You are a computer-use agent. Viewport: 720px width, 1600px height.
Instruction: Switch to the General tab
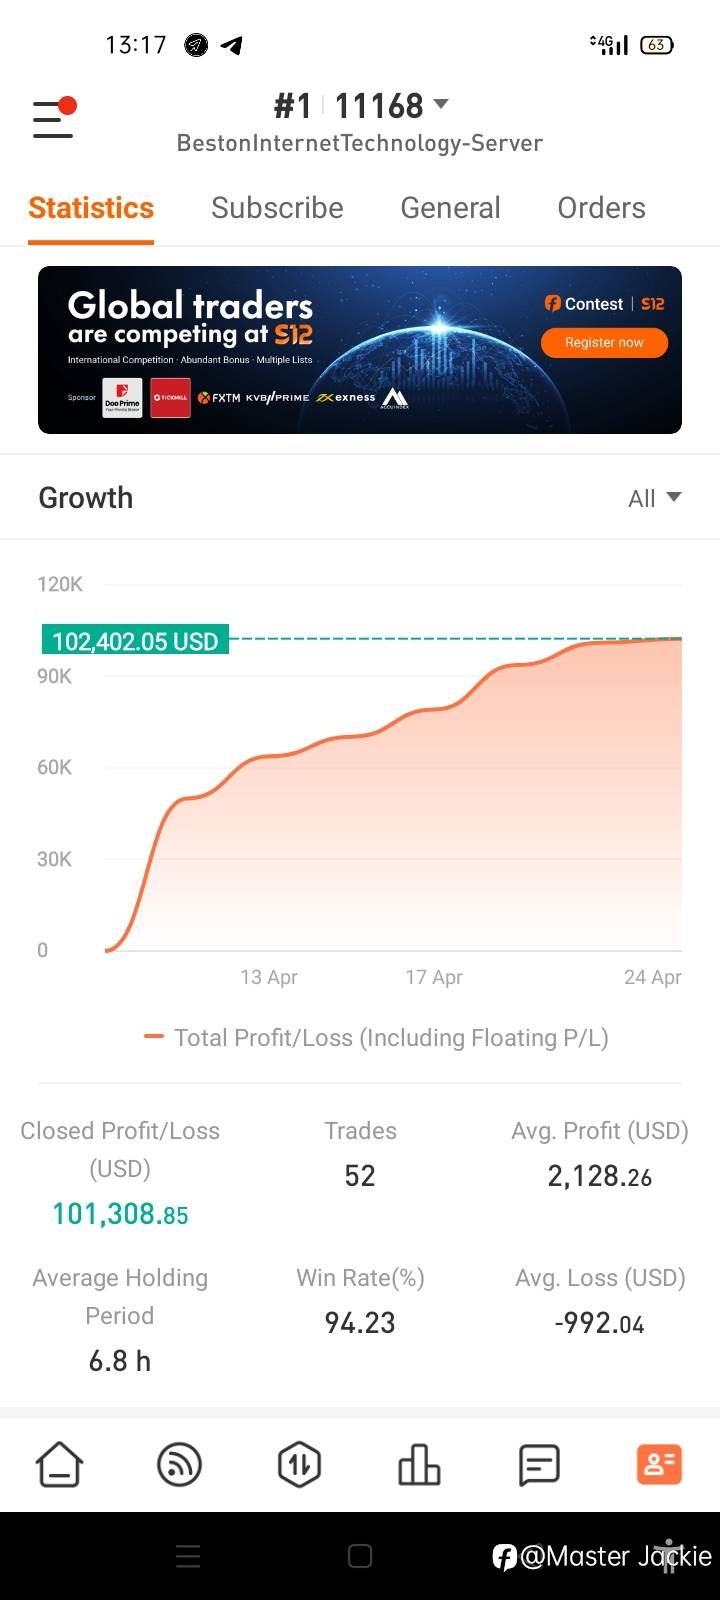pyautogui.click(x=450, y=208)
